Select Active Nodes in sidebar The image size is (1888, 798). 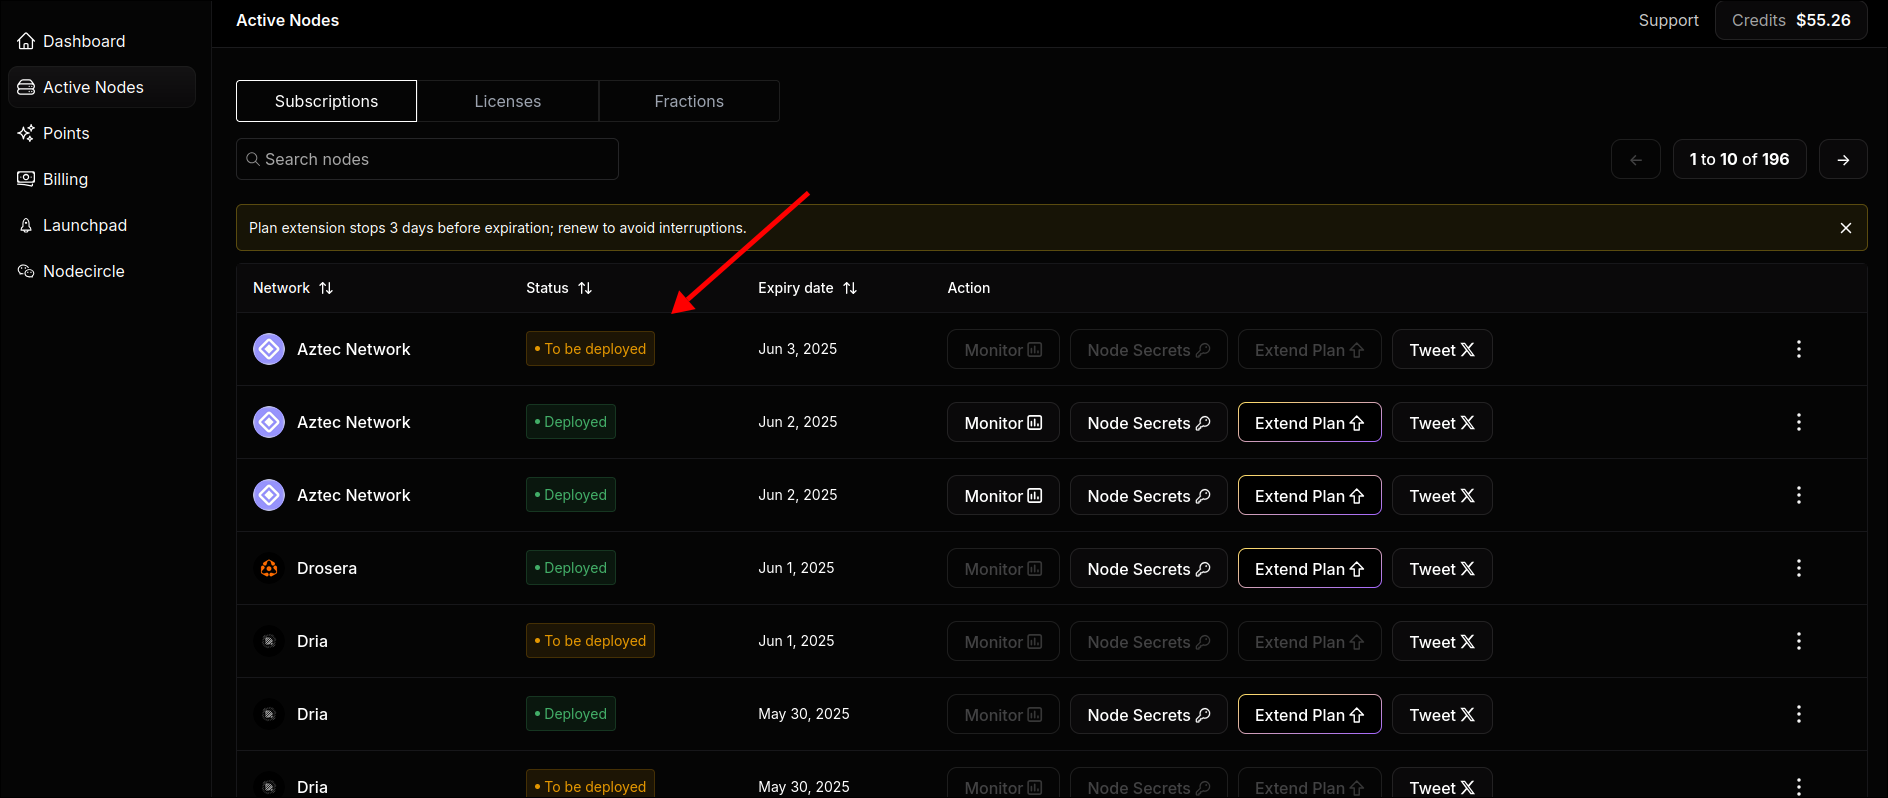click(x=102, y=87)
